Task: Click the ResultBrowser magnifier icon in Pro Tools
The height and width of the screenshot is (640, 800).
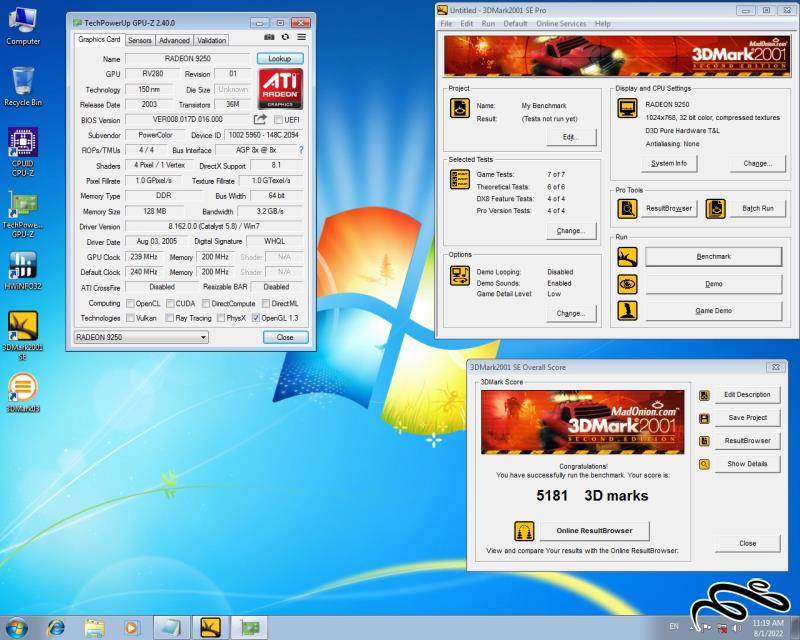Action: click(627, 208)
